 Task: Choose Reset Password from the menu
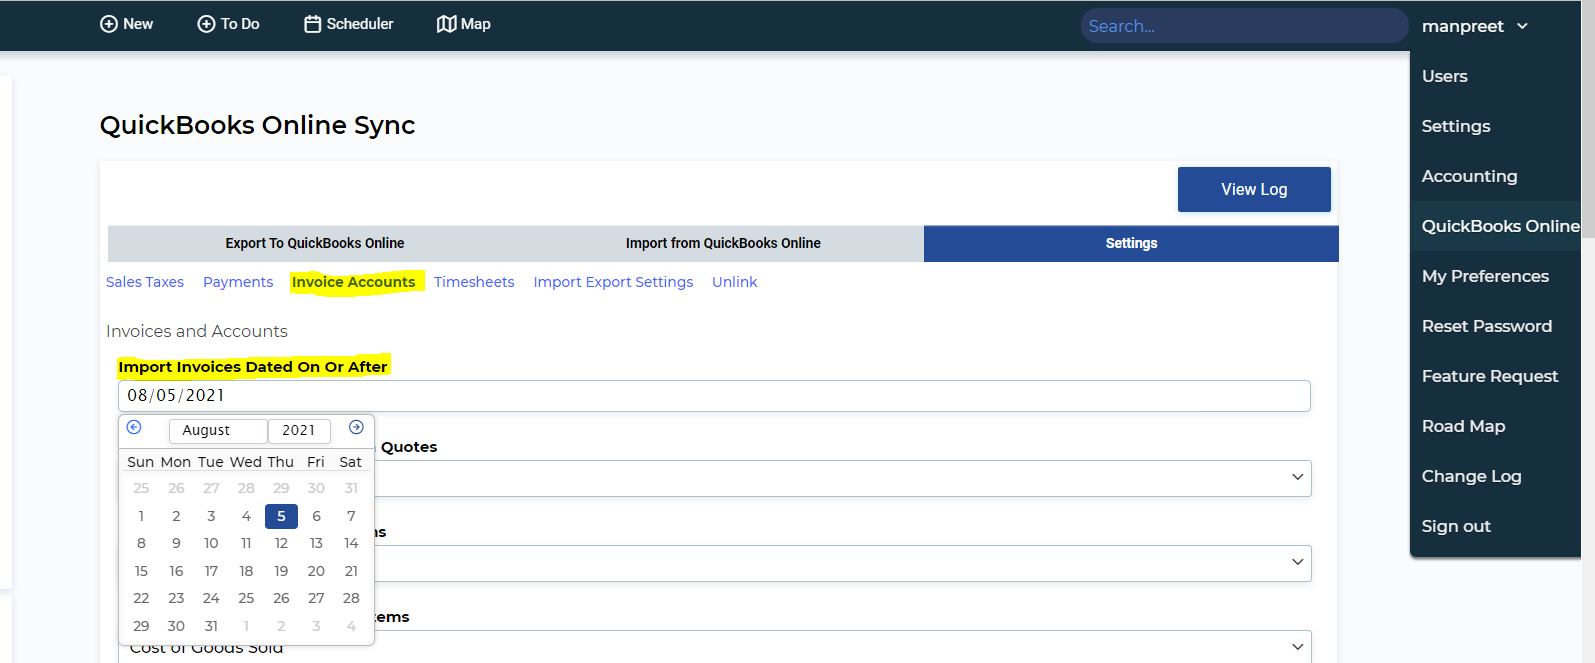point(1486,326)
